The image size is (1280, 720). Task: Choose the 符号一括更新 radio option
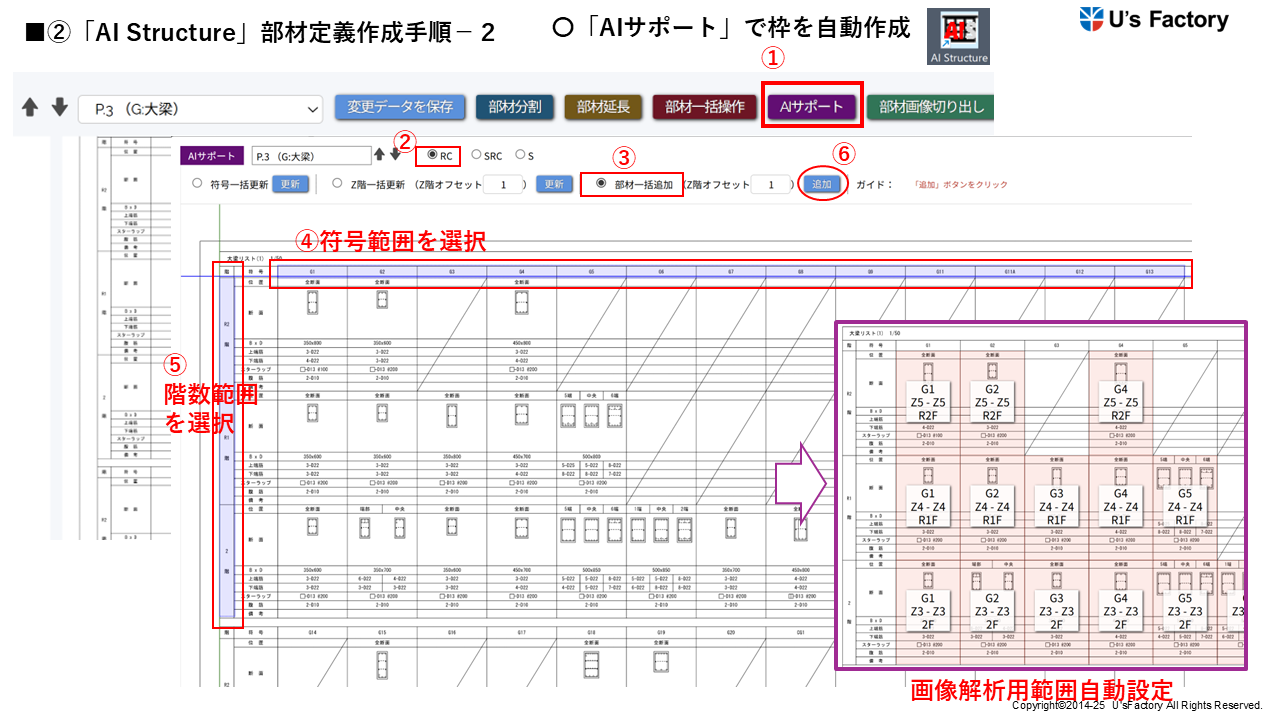coord(198,184)
